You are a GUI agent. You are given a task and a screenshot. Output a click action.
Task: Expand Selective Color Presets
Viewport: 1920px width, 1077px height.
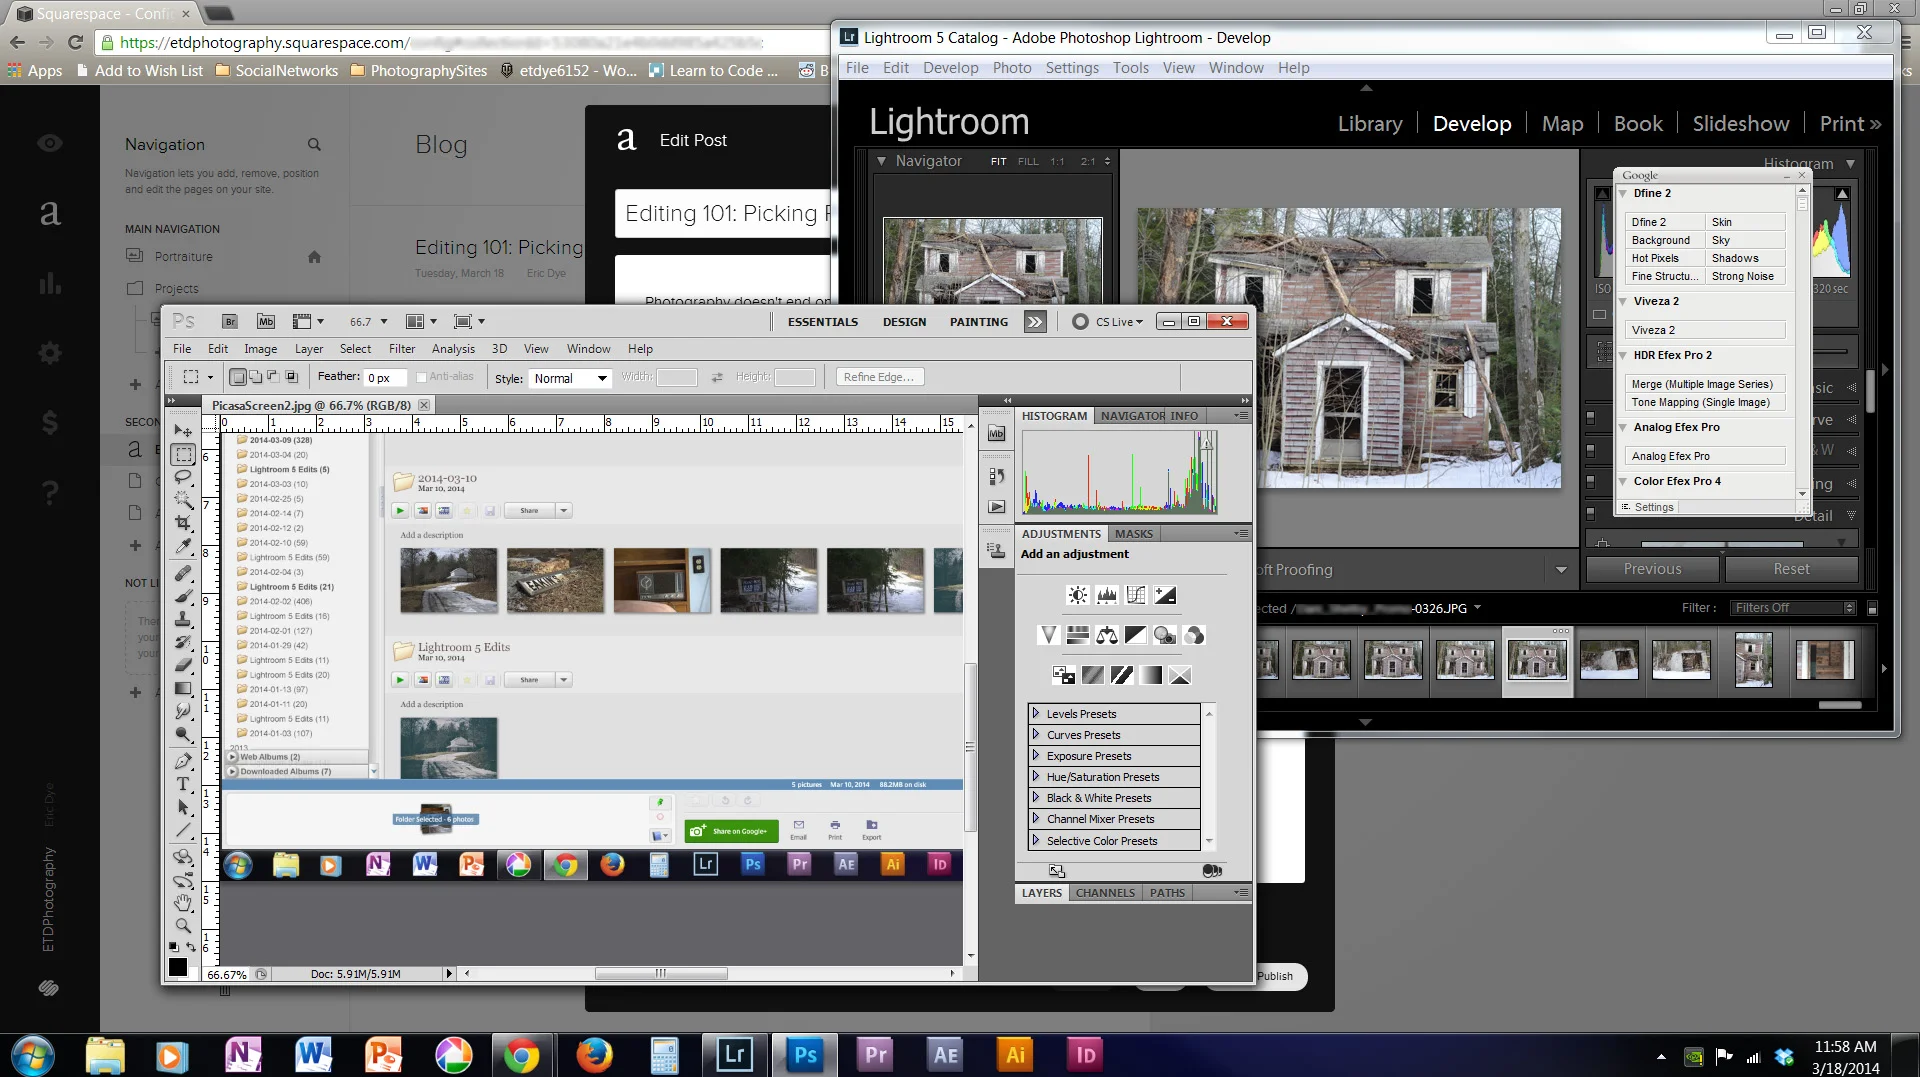[1036, 840]
